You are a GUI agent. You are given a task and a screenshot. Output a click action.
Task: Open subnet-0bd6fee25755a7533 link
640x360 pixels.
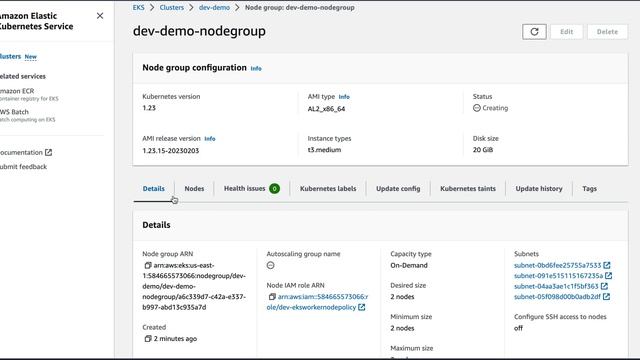[x=558, y=265]
